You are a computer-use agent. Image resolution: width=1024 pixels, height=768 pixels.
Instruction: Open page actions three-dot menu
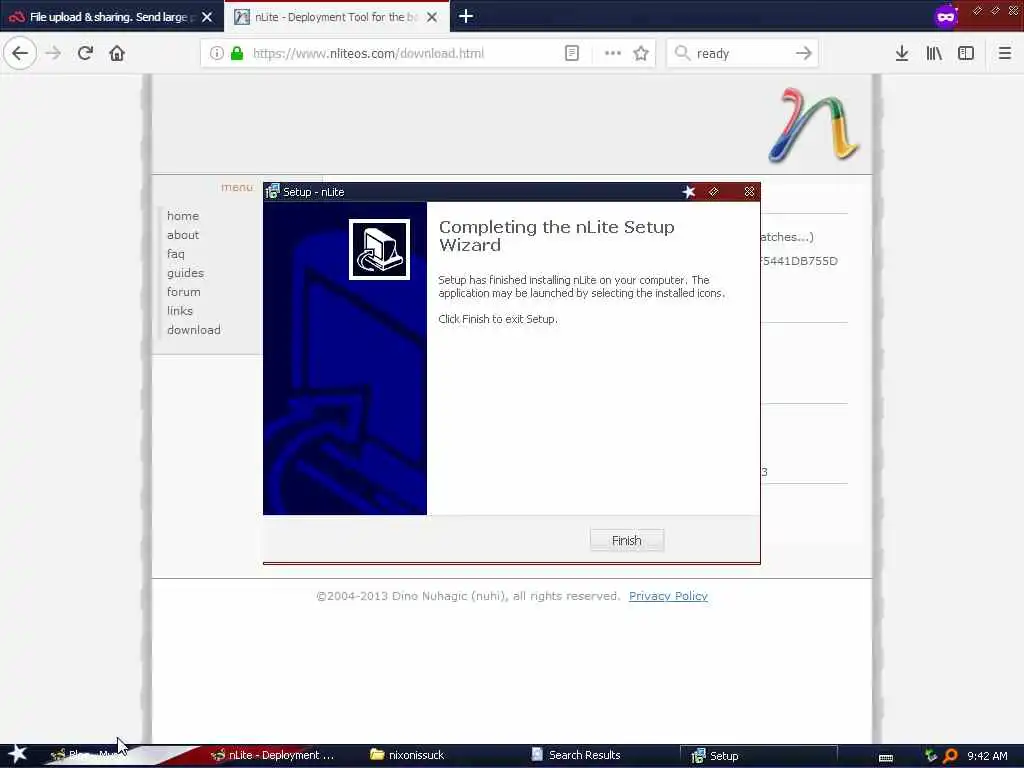click(613, 54)
